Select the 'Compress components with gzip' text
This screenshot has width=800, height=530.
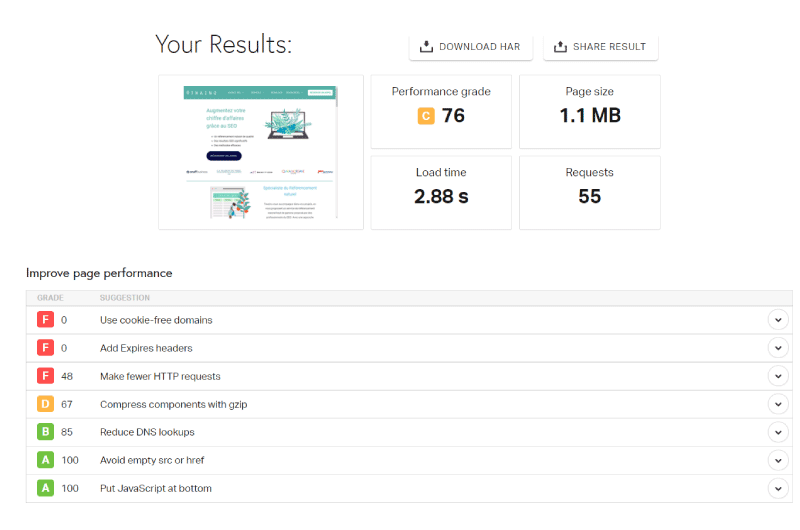pyautogui.click(x=173, y=404)
